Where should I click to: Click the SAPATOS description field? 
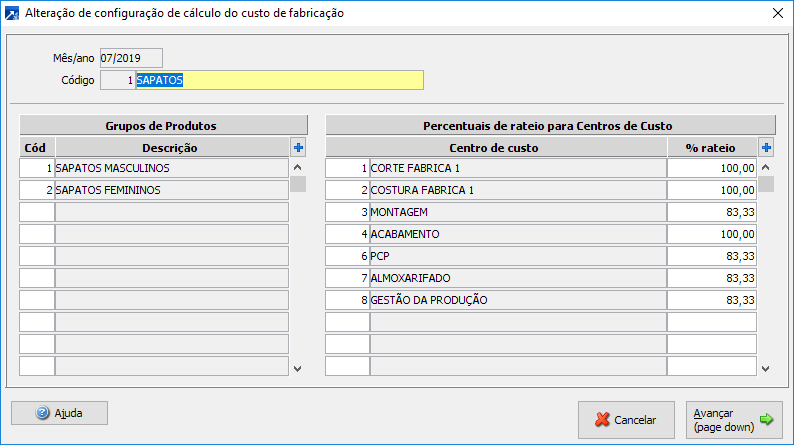(279, 80)
